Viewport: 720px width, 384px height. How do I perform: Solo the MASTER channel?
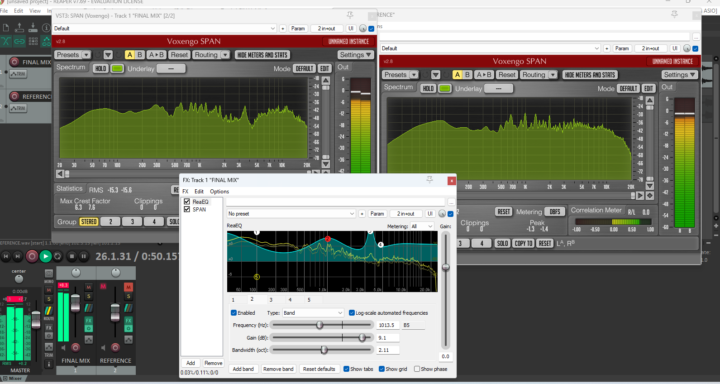coord(49,299)
